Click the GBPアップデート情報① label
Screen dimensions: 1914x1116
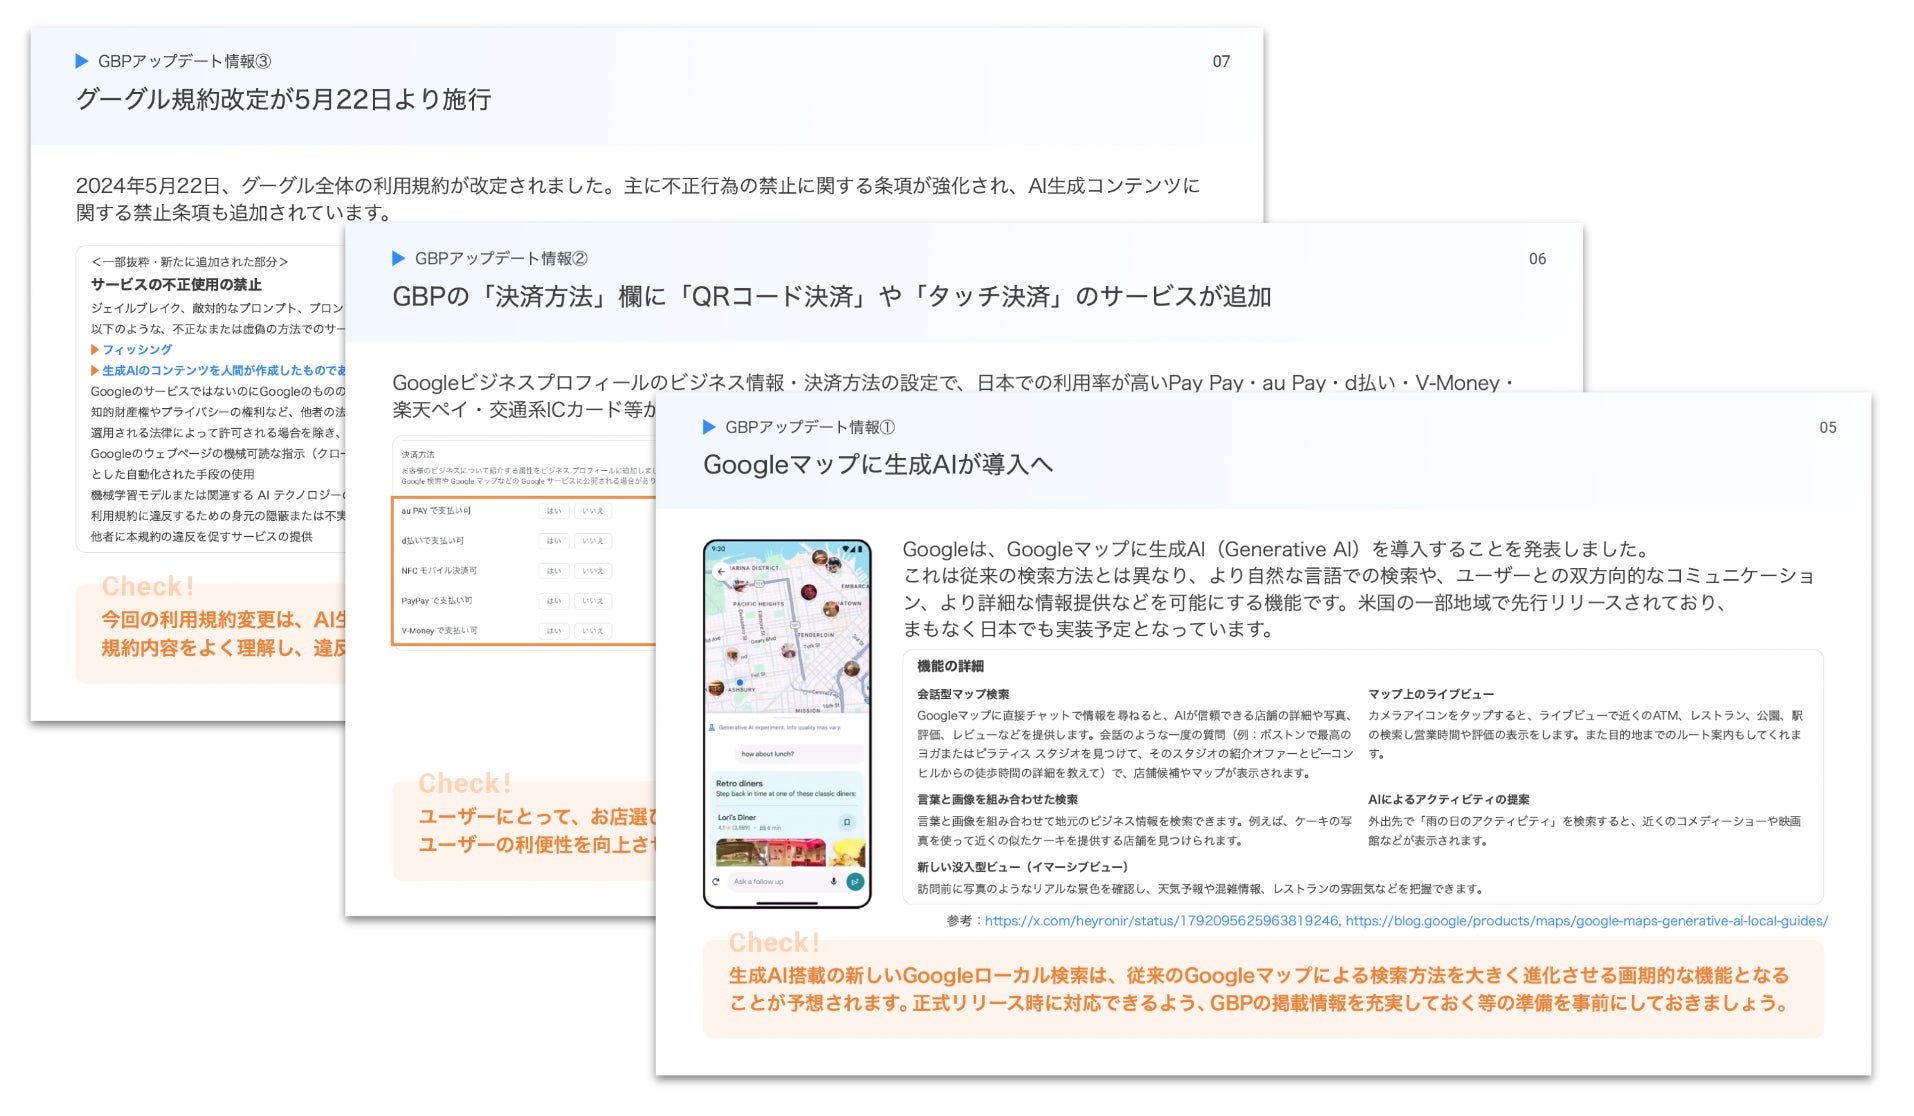tap(810, 427)
